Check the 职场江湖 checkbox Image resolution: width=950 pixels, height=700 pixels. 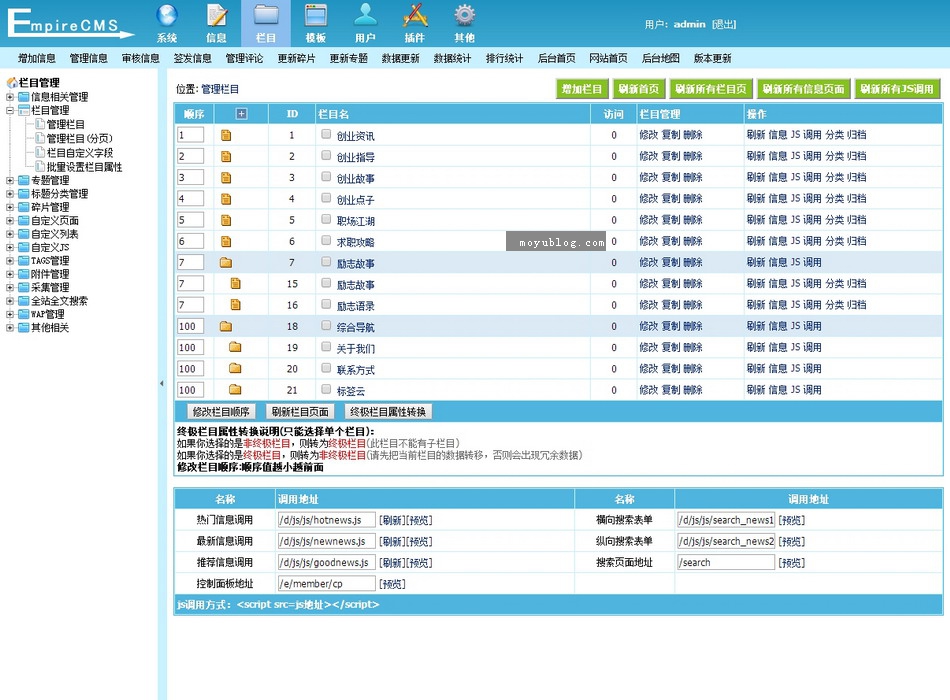tap(326, 219)
